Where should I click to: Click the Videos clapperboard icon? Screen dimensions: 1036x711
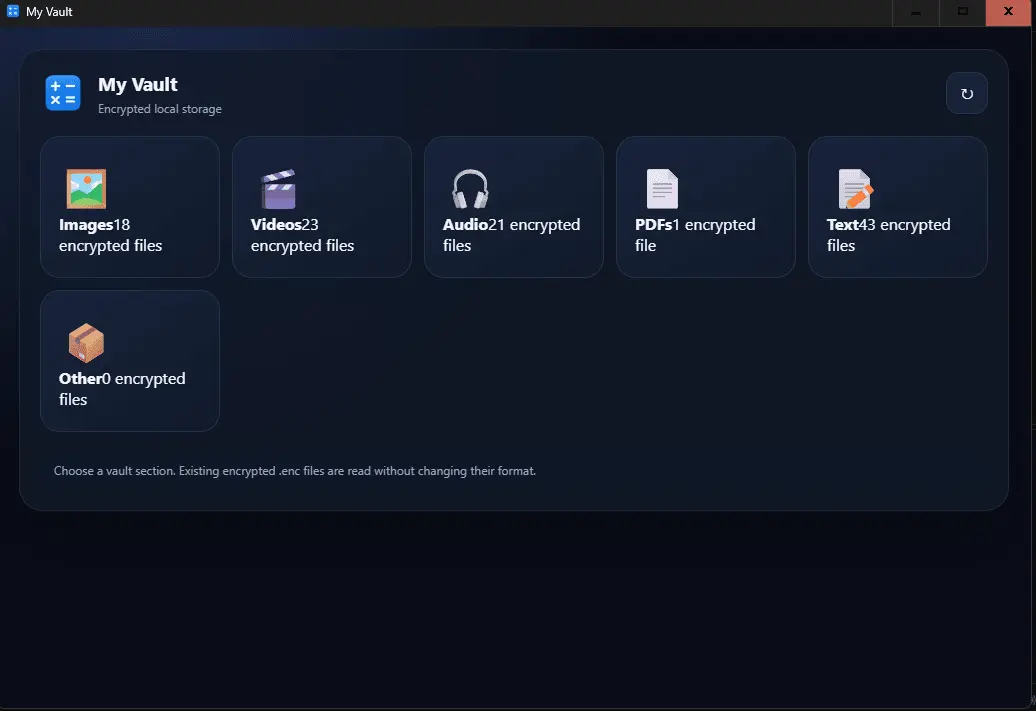click(278, 189)
